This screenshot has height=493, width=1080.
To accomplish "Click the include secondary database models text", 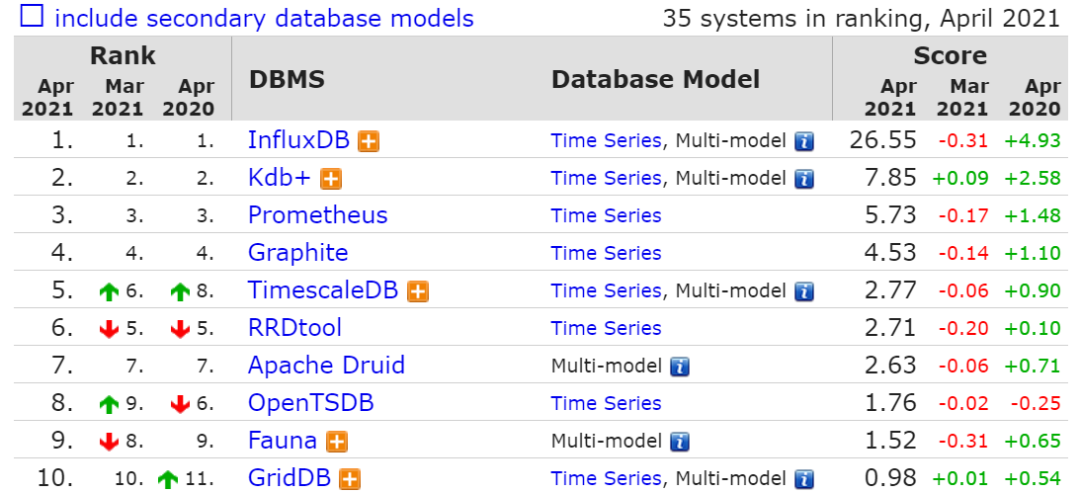I will [264, 18].
